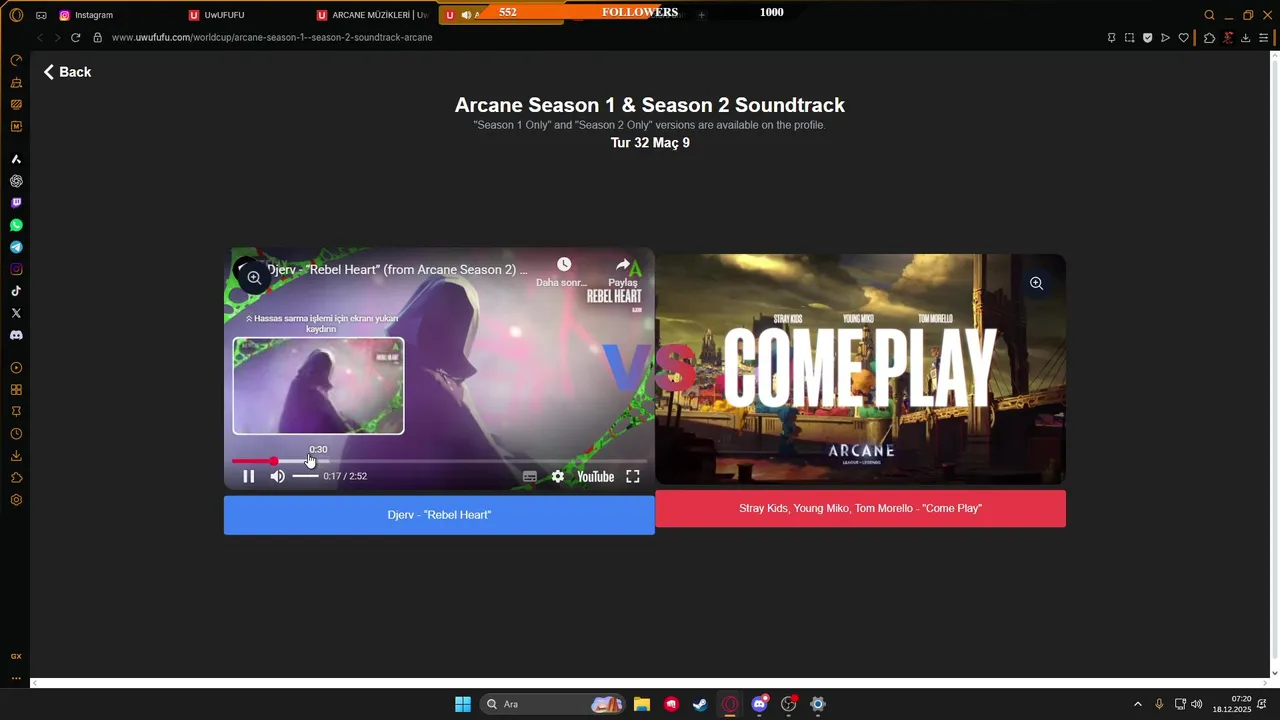Open WhatsApp in the sidebar
Image resolution: width=1280 pixels, height=720 pixels.
(16, 225)
